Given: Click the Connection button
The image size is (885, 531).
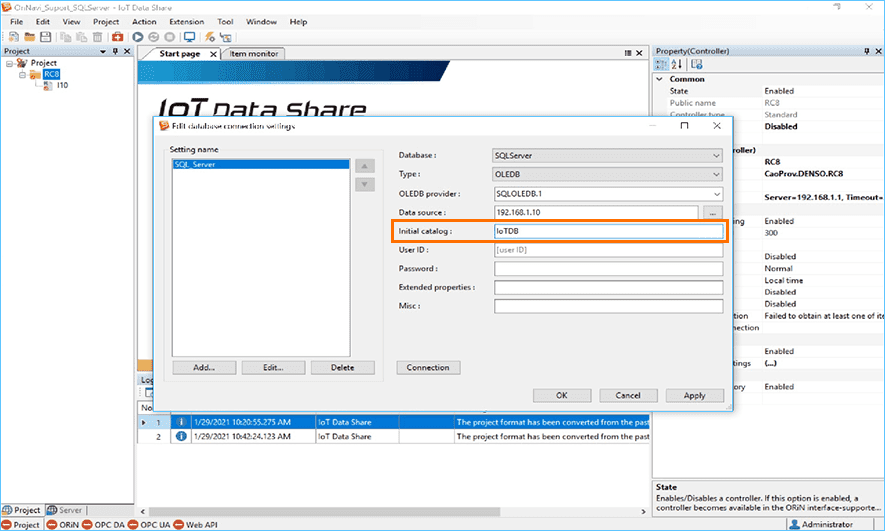Looking at the screenshot, I should (x=428, y=367).
